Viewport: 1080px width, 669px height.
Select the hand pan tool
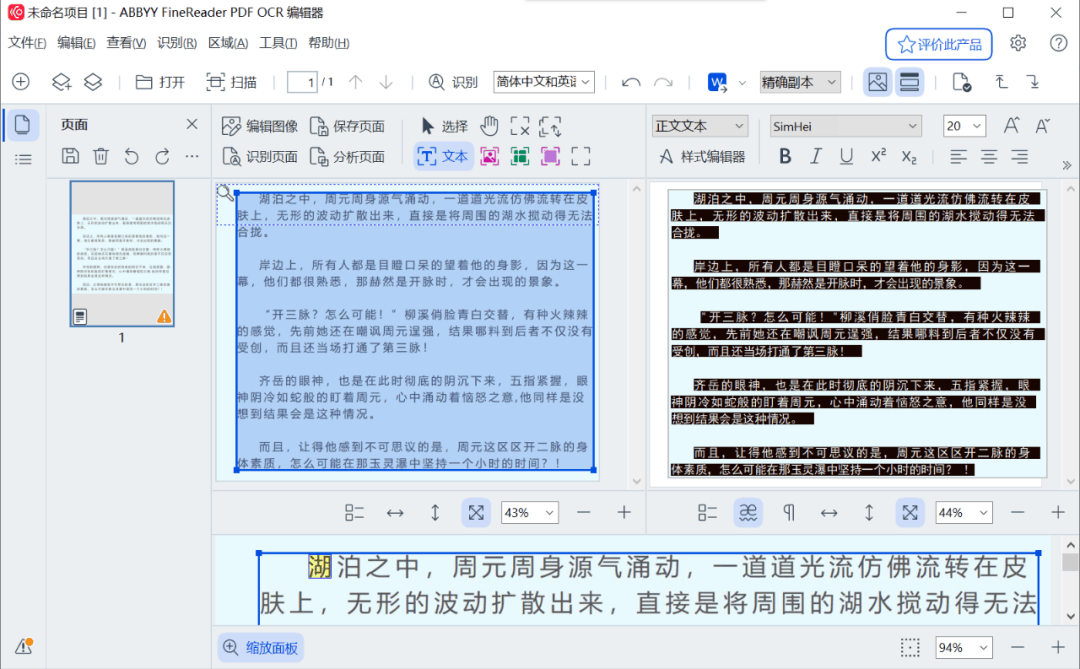point(489,126)
